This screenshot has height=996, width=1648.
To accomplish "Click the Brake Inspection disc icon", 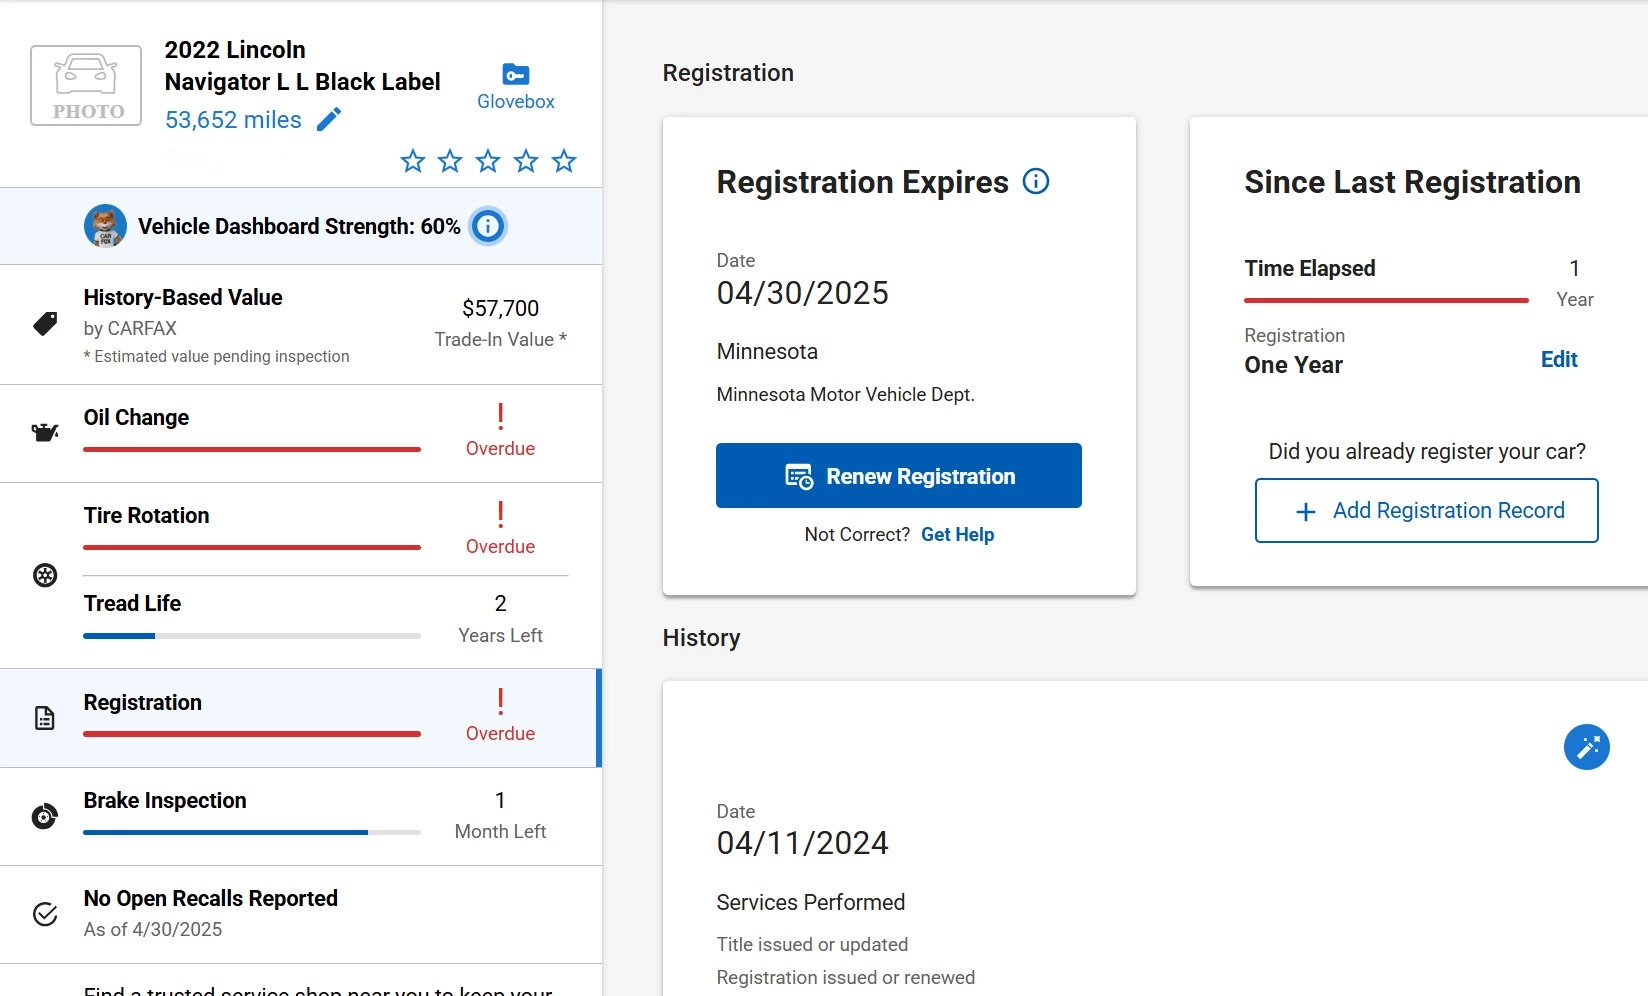I will click(45, 816).
